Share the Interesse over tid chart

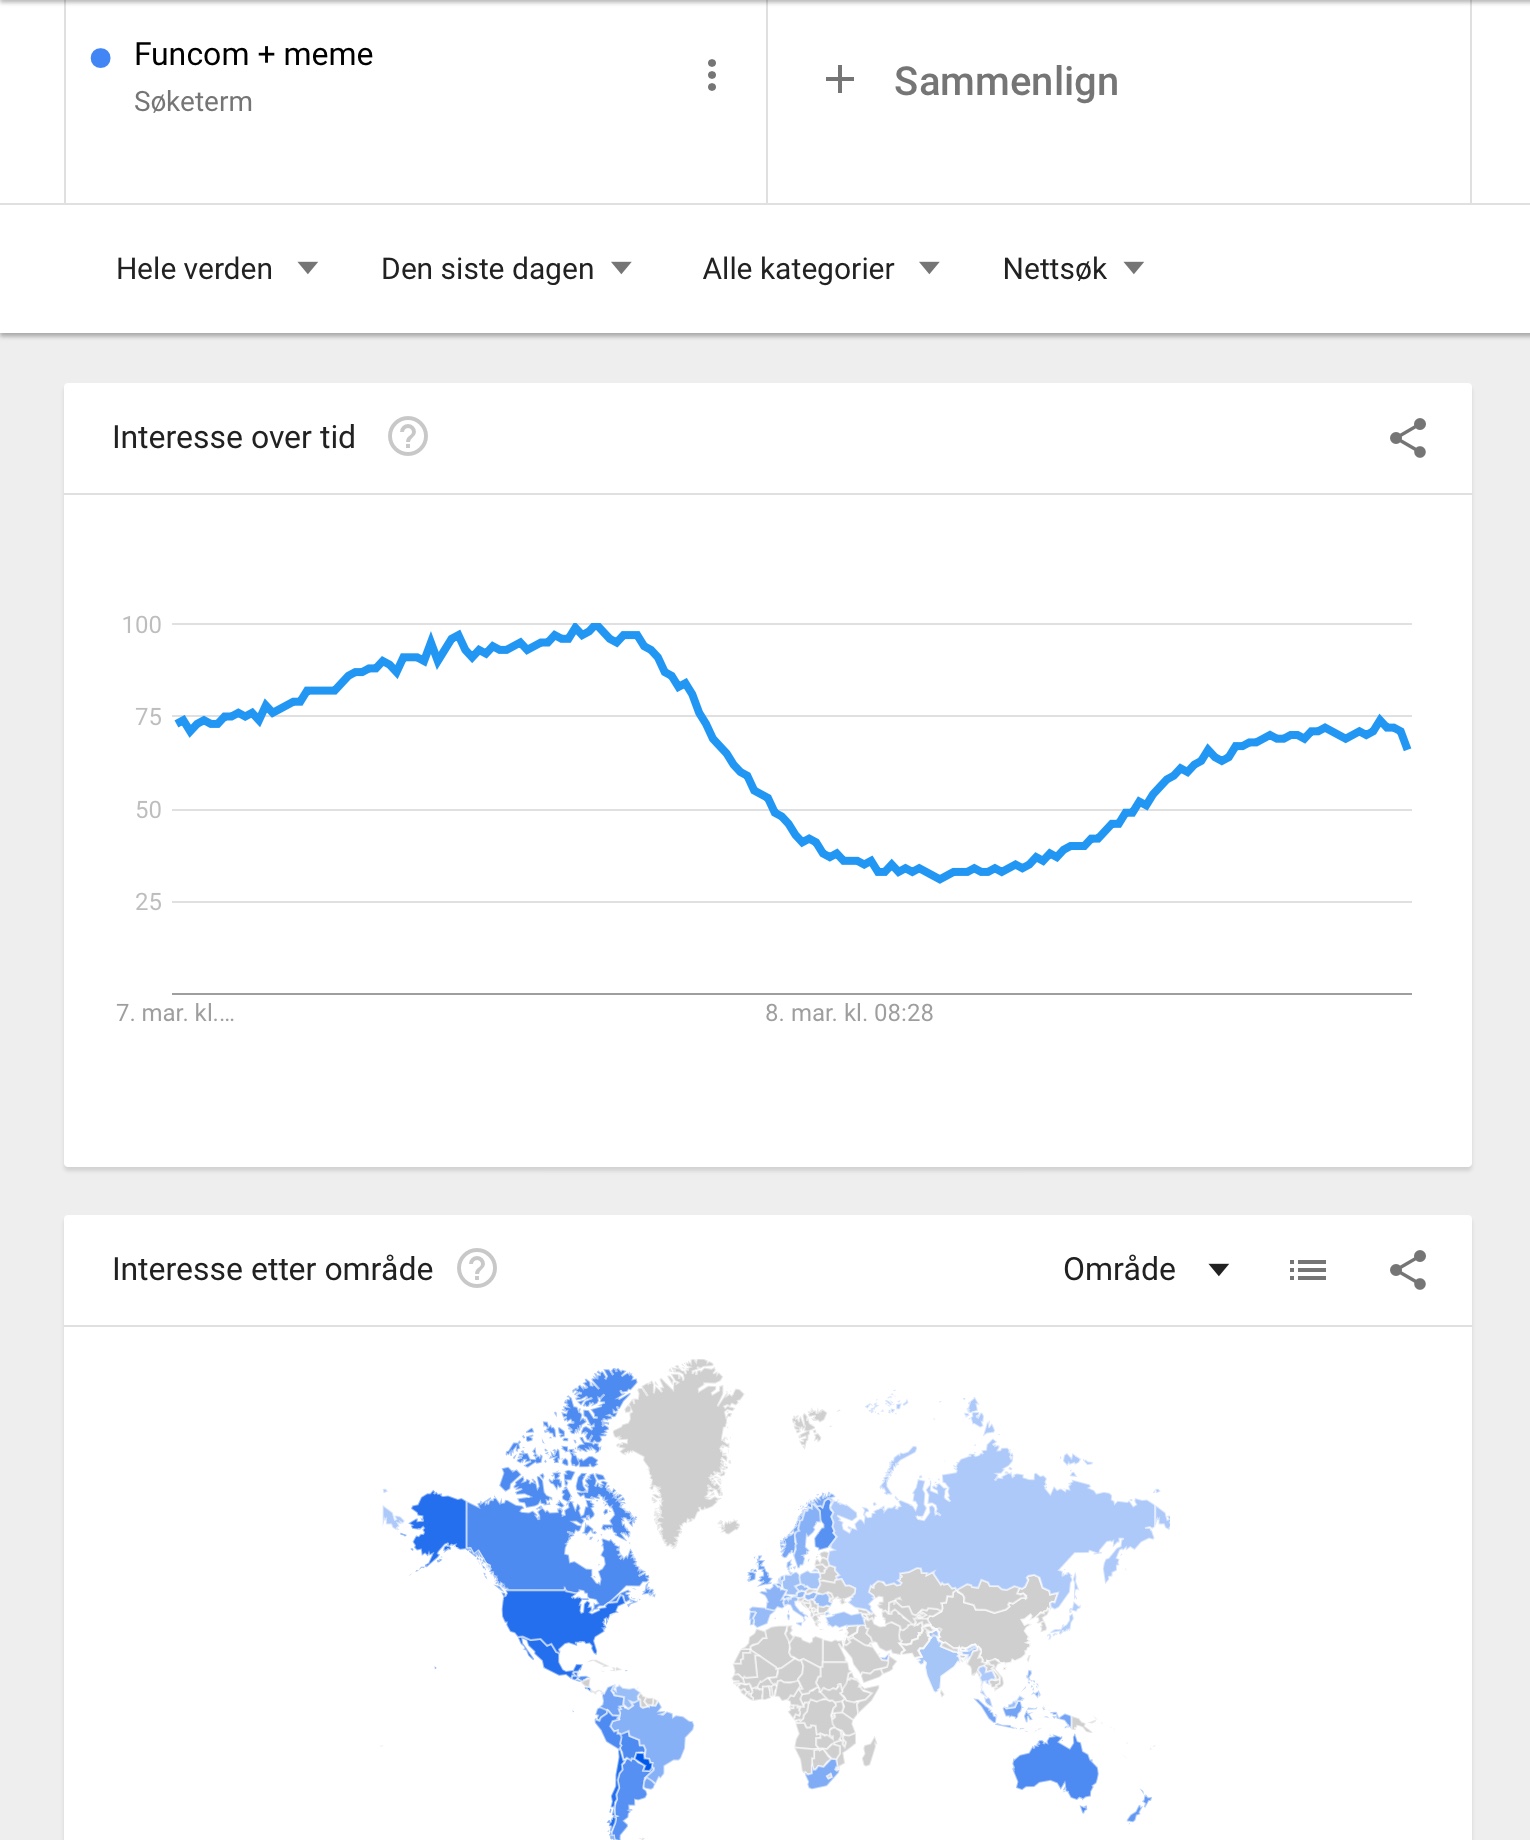point(1408,438)
